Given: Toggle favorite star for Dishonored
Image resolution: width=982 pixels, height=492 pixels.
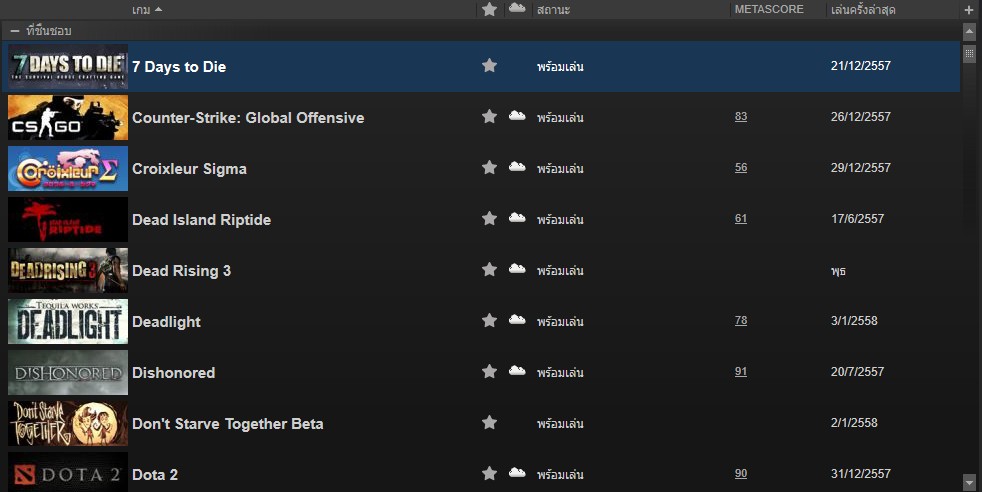Looking at the screenshot, I should [x=489, y=372].
